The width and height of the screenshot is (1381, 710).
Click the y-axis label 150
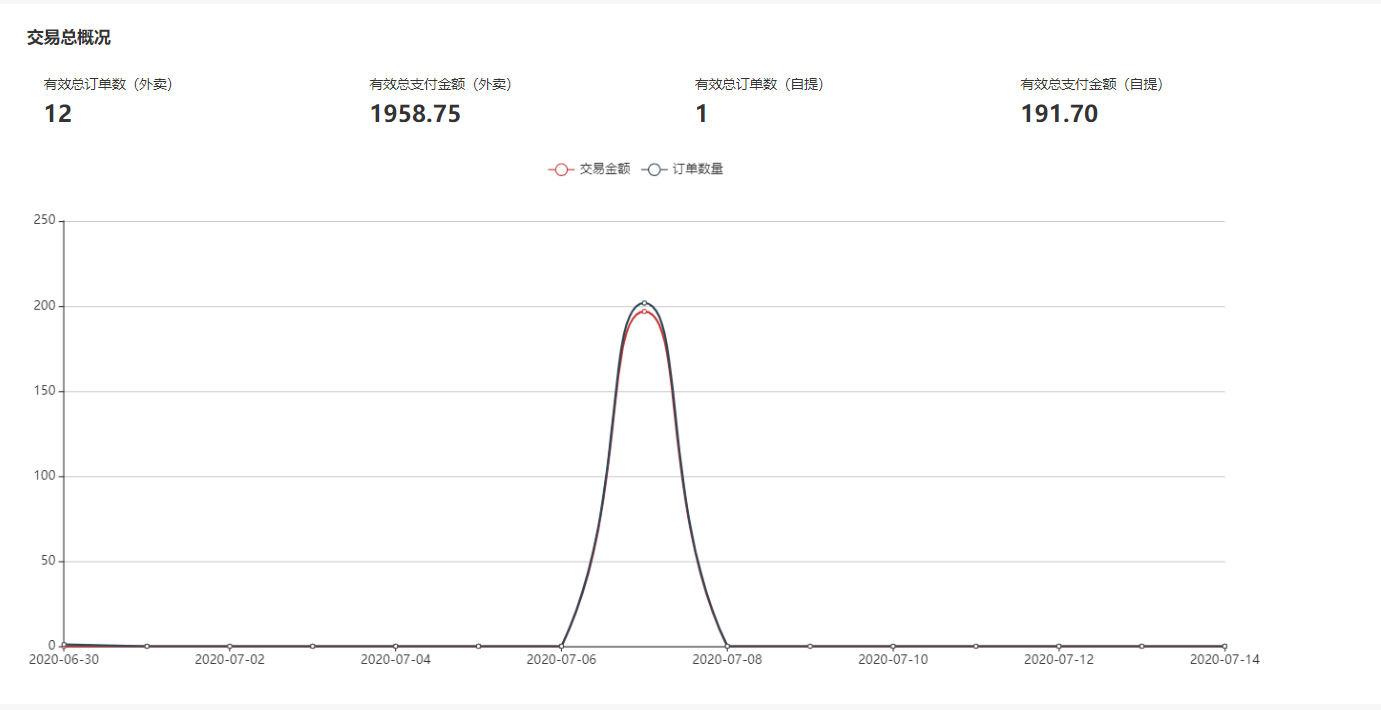[x=44, y=391]
